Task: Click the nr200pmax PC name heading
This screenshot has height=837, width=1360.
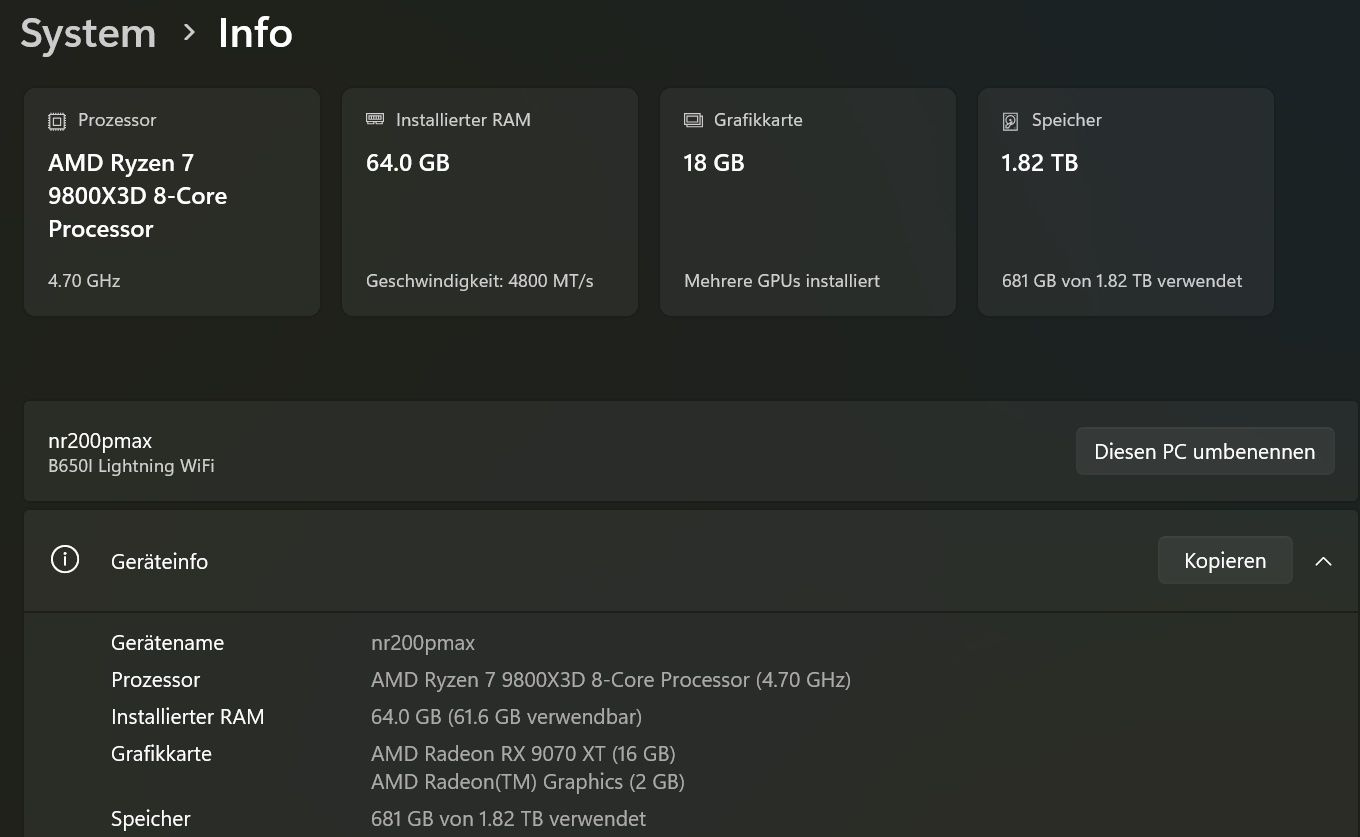Action: coord(100,441)
